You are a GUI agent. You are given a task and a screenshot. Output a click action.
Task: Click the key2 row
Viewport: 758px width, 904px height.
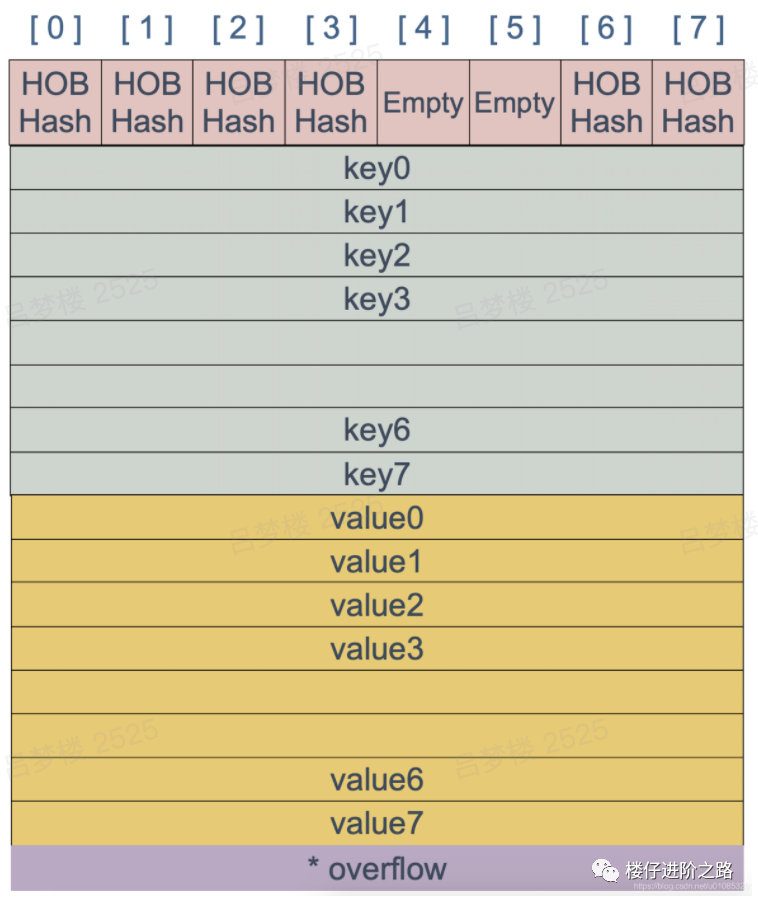tap(376, 255)
